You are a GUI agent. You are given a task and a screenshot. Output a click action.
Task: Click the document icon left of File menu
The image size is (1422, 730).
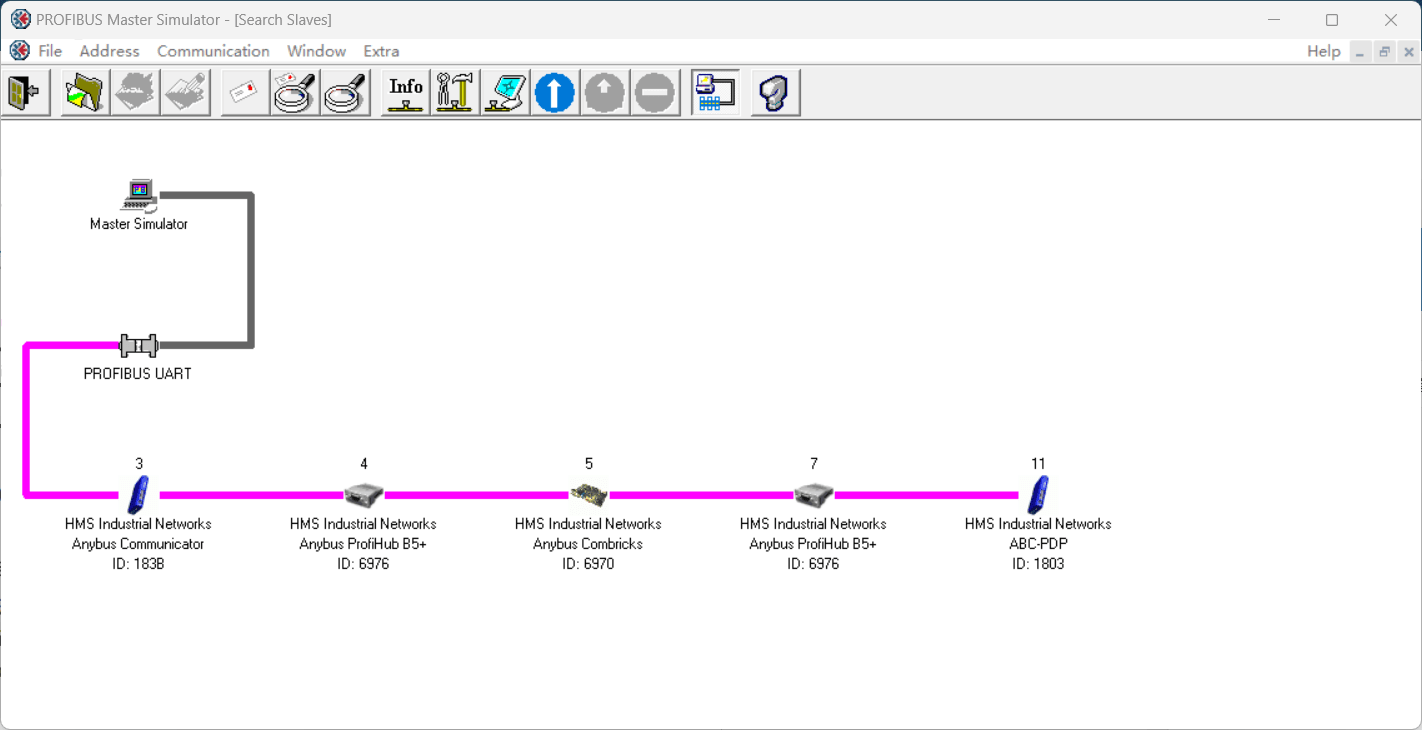(x=19, y=51)
